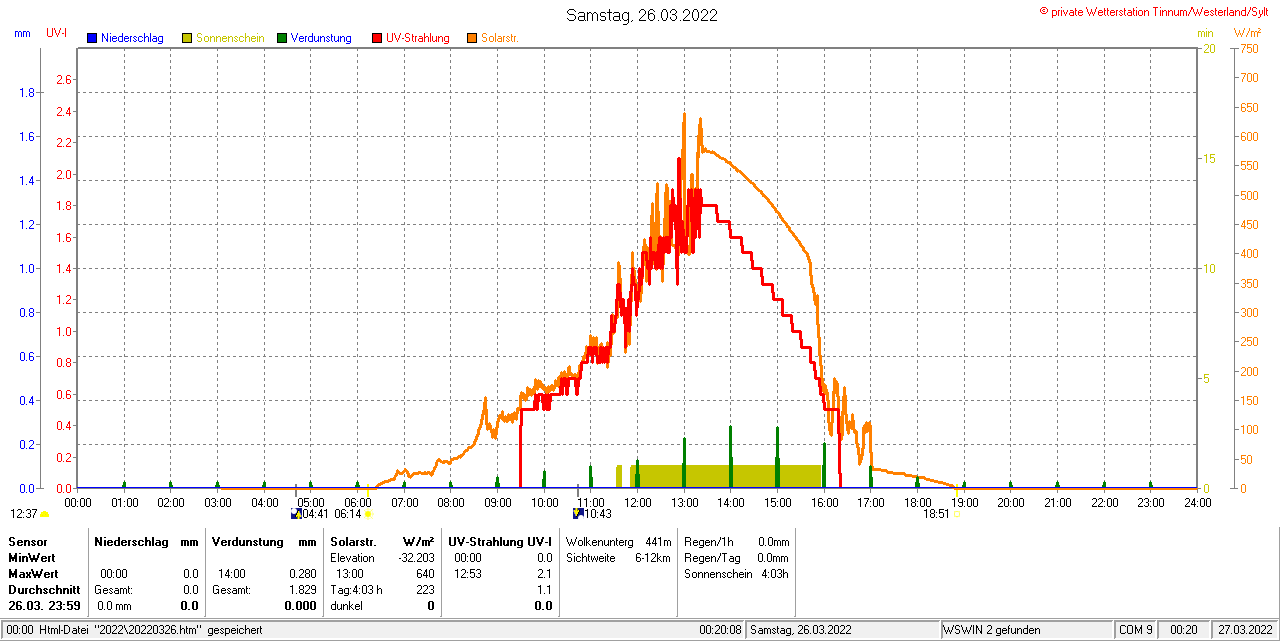Click the orange Solarstr. legend swatch
Screen dimensions: 1280x641
(472, 38)
